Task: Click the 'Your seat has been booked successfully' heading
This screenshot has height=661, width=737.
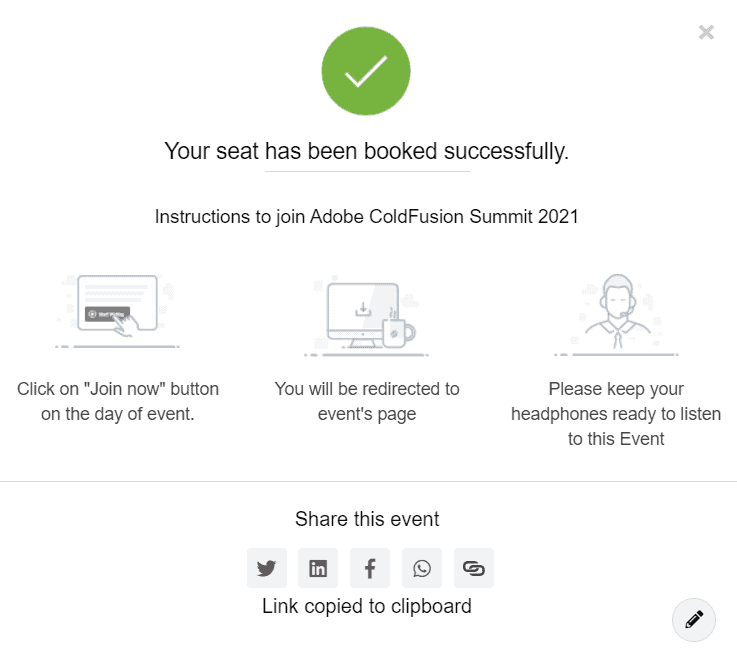Action: [367, 151]
